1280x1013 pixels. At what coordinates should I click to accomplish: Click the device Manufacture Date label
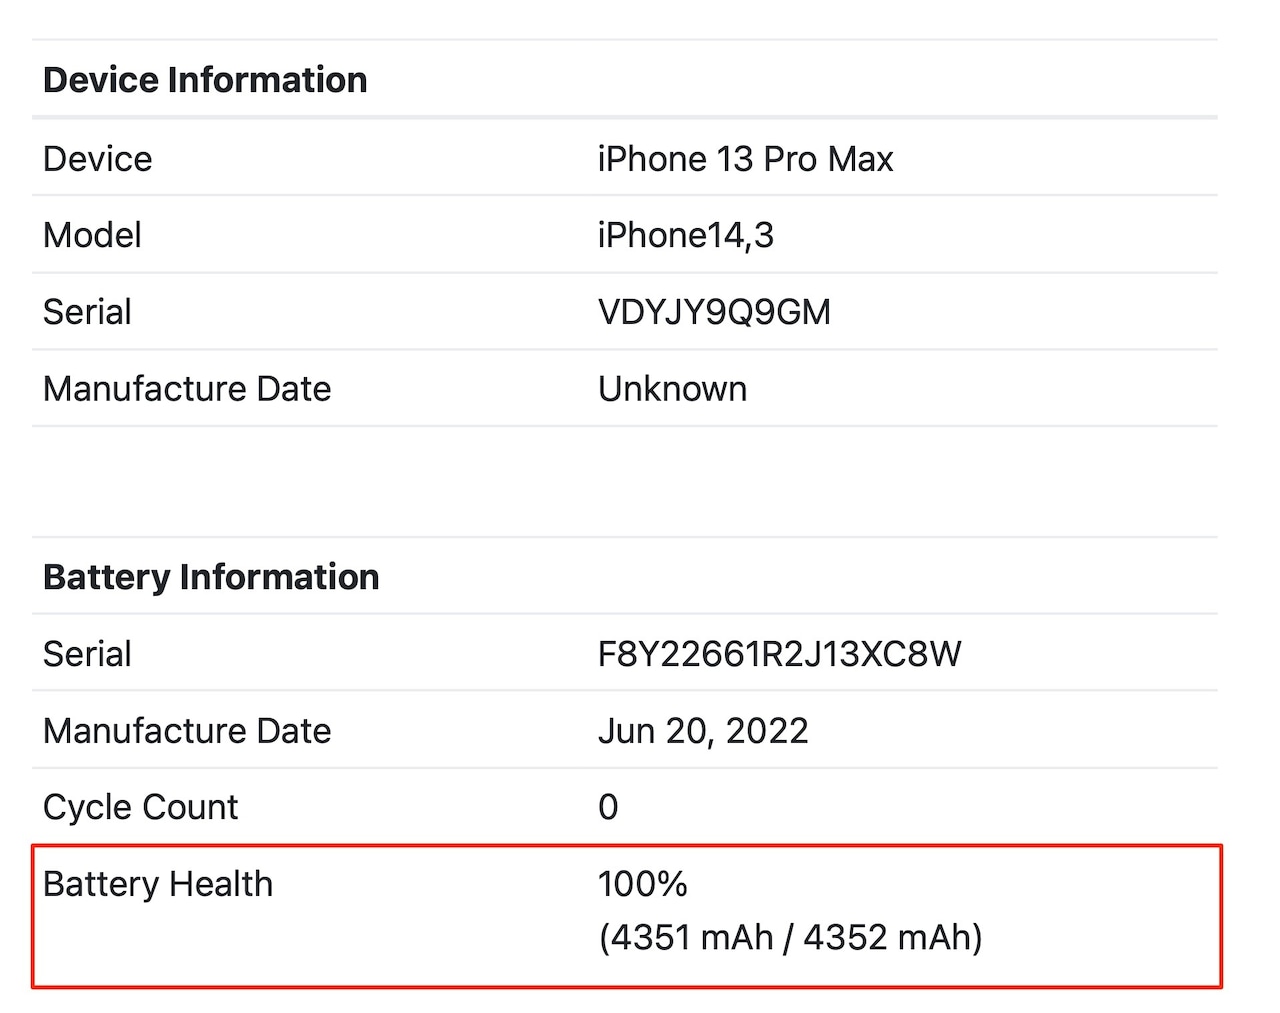coord(187,389)
